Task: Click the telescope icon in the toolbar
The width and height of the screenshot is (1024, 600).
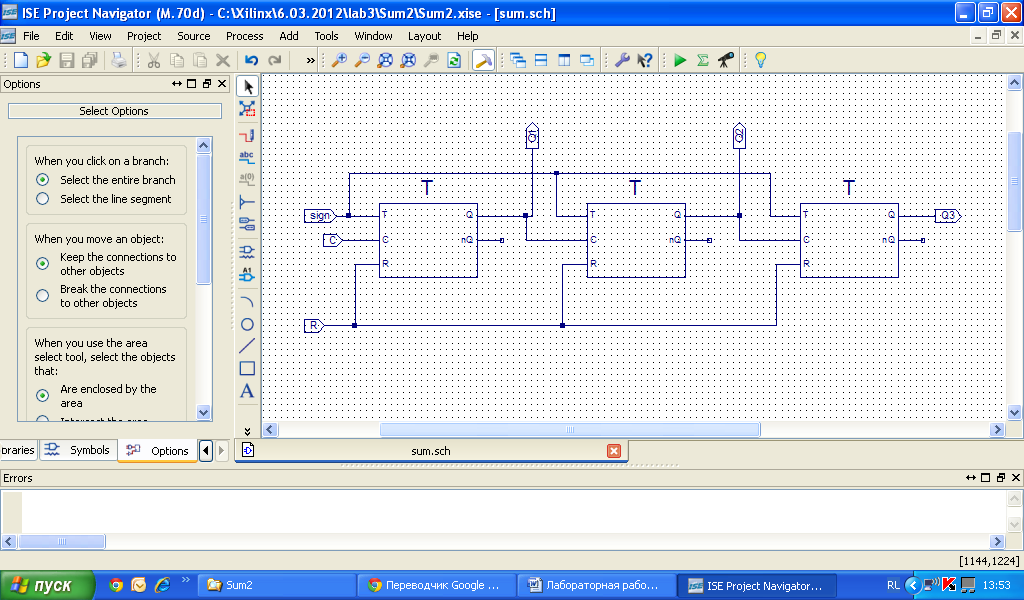Action: click(x=726, y=60)
